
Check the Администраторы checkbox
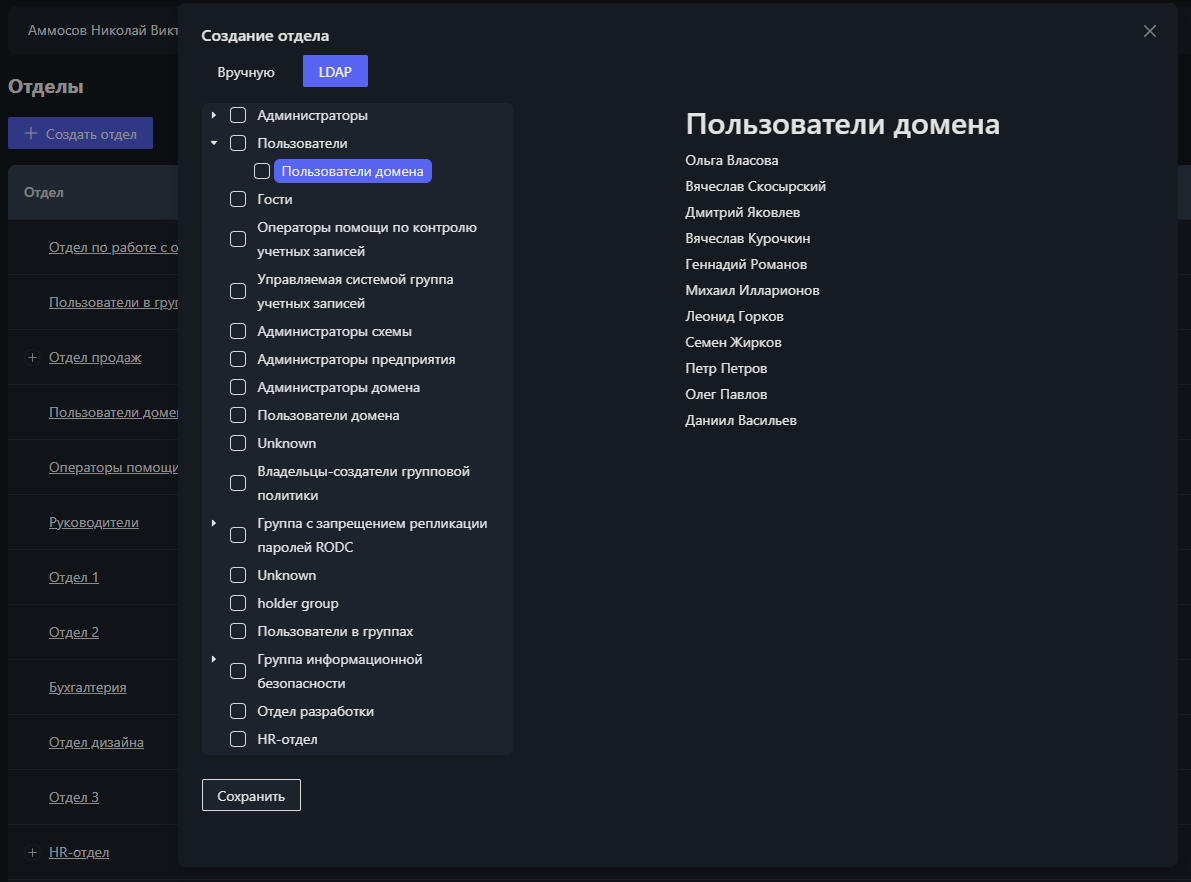pos(237,115)
